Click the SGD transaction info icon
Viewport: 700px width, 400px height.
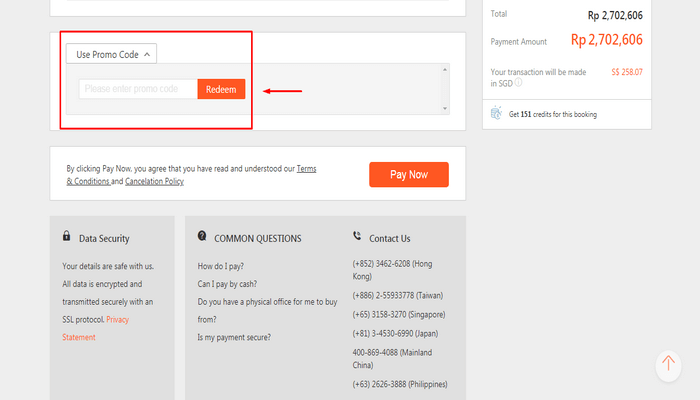[518, 83]
